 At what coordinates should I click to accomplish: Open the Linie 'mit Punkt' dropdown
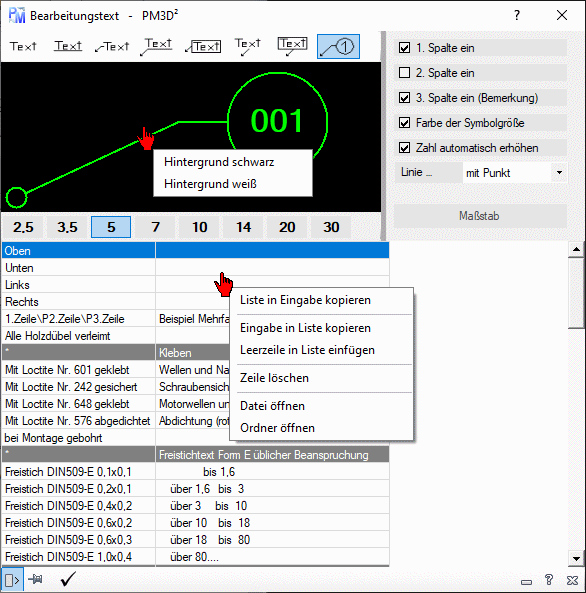coord(514,173)
